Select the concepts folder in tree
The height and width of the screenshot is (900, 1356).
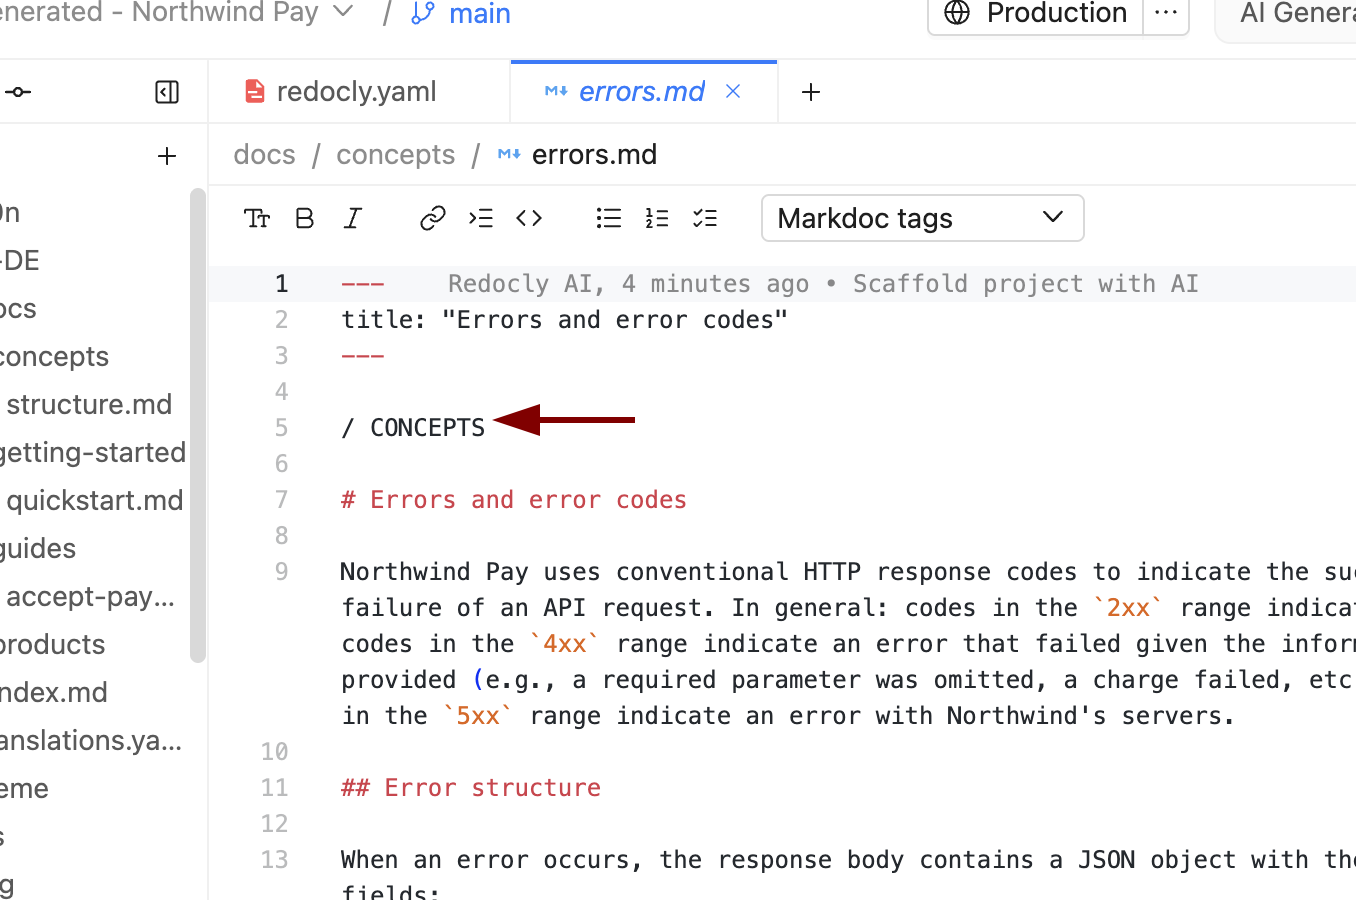click(x=54, y=356)
